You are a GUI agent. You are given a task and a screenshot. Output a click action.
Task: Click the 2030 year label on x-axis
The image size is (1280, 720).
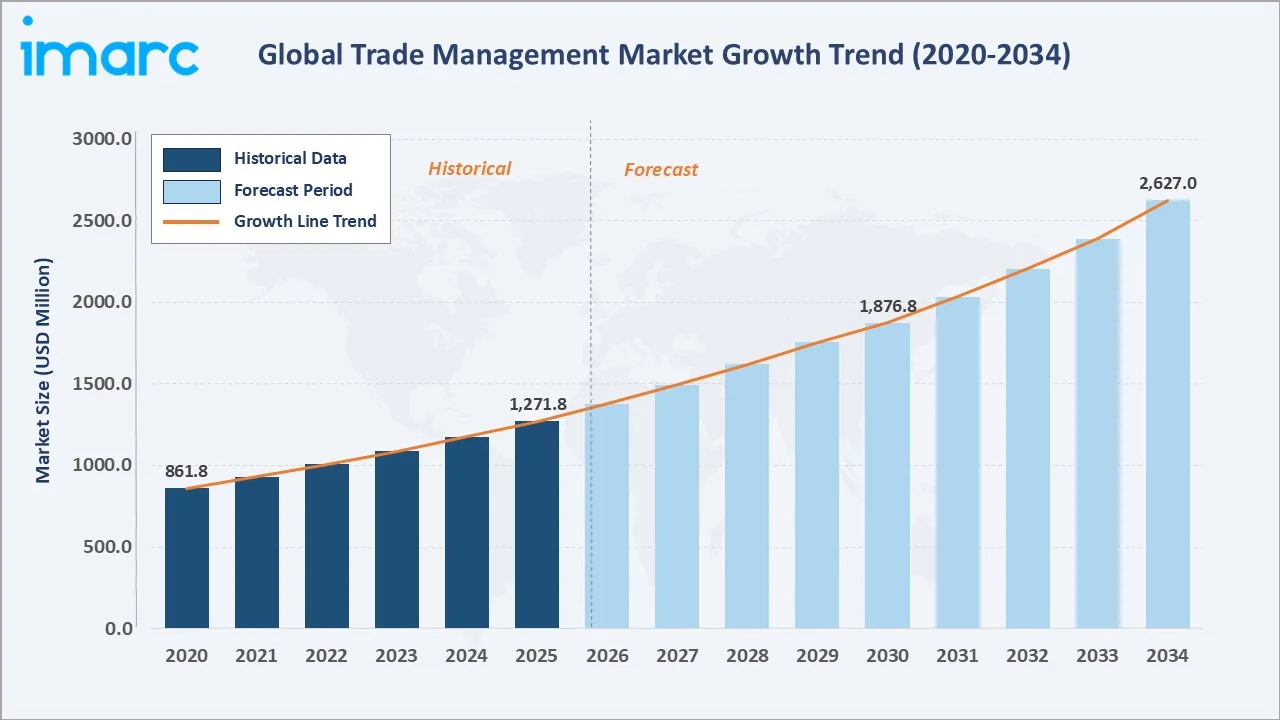coord(887,655)
